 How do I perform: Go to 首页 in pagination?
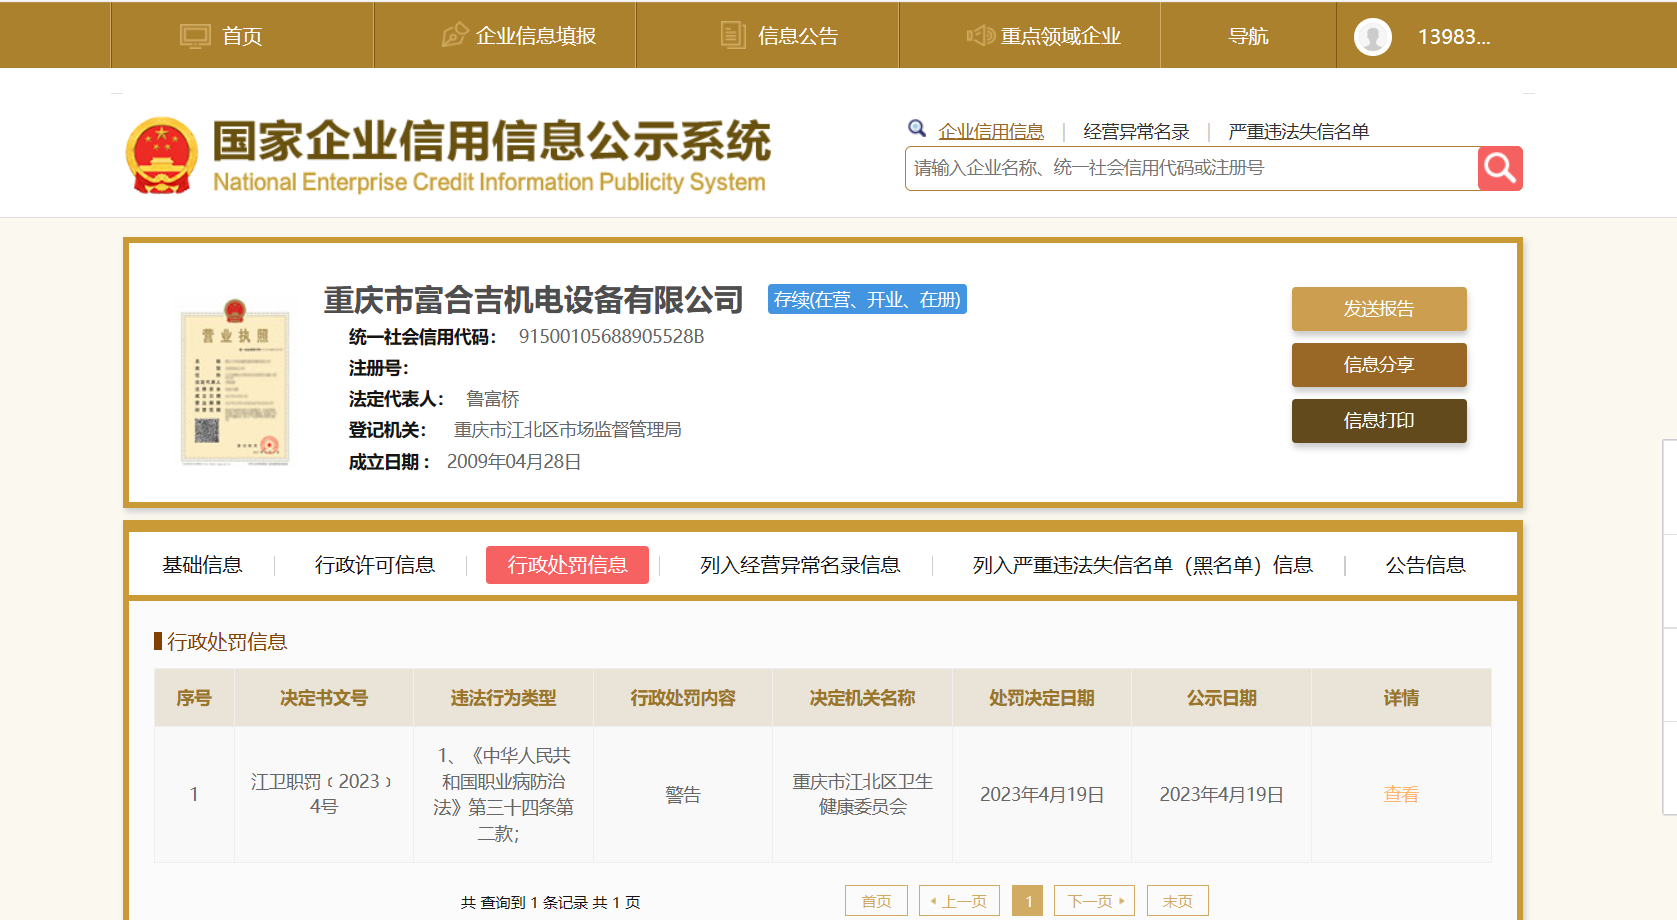876,901
